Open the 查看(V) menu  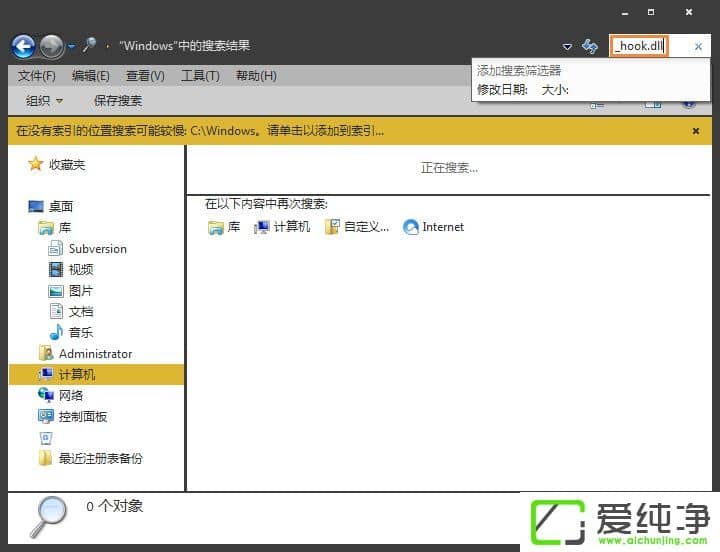coord(145,76)
